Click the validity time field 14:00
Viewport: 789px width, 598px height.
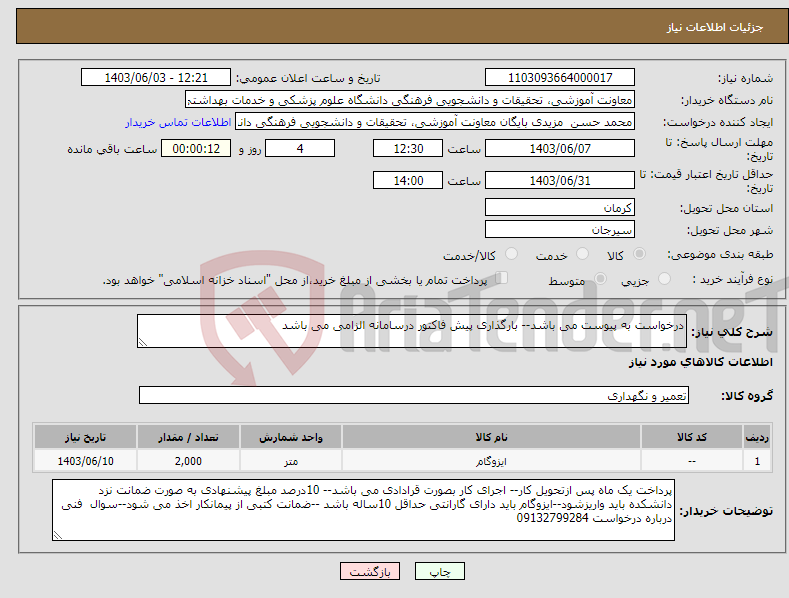tap(408, 180)
